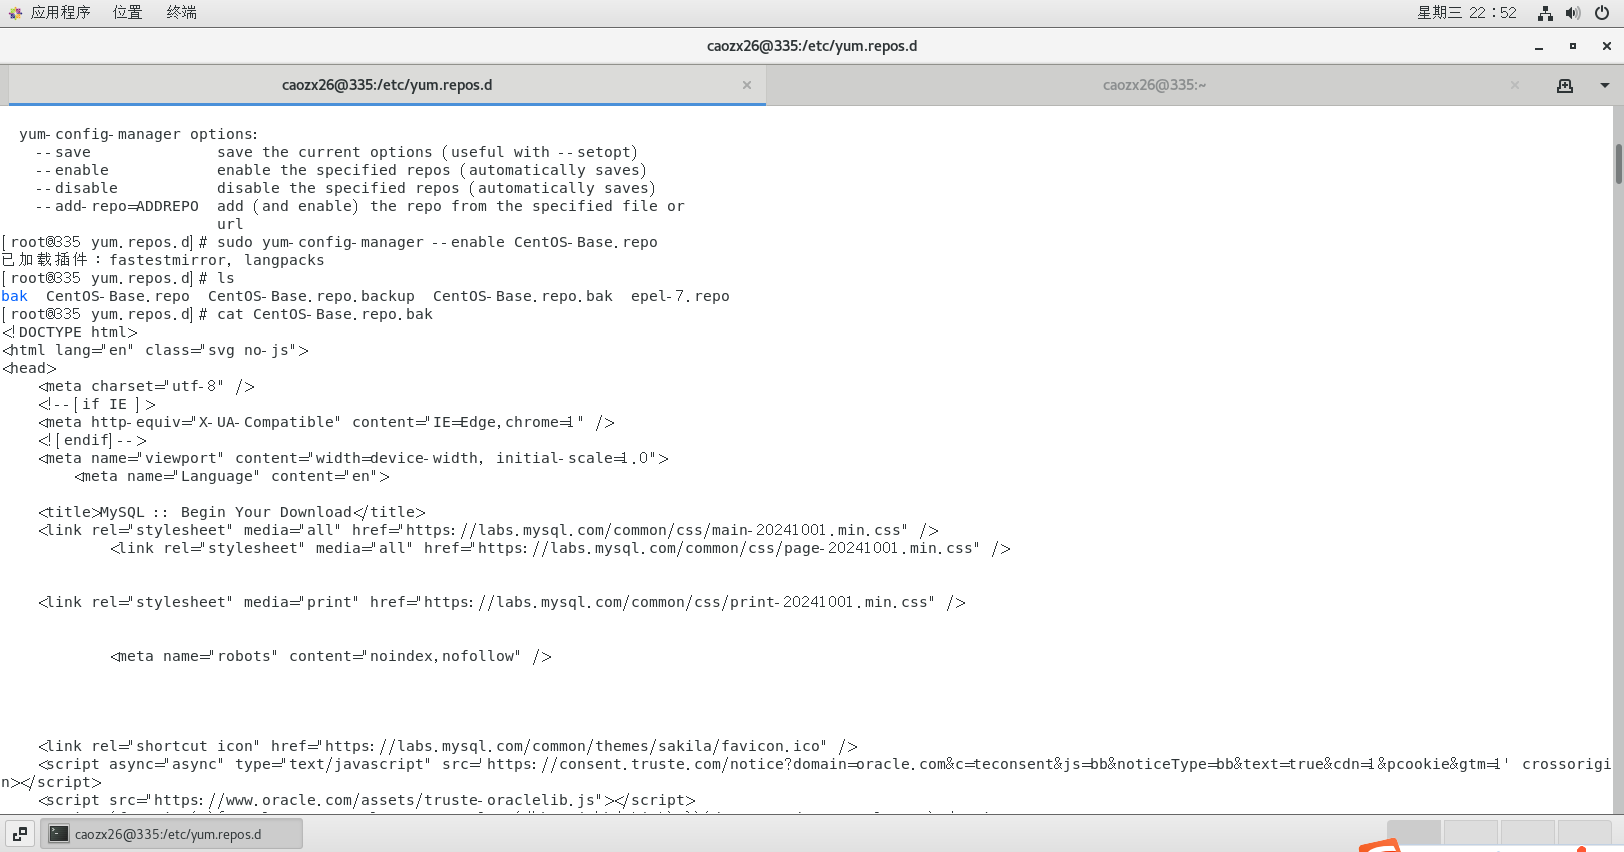Click the volume speaker icon
This screenshot has width=1624, height=852.
[x=1573, y=13]
